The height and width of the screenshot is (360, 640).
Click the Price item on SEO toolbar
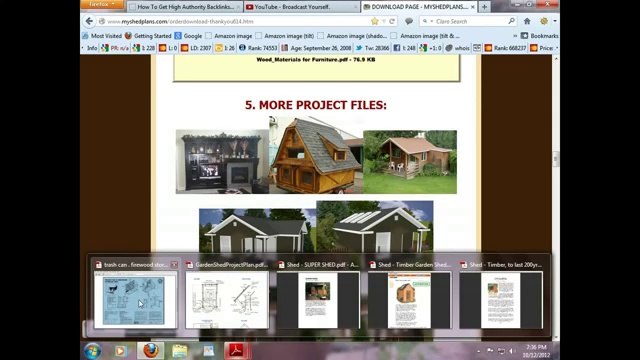pyautogui.click(x=542, y=48)
